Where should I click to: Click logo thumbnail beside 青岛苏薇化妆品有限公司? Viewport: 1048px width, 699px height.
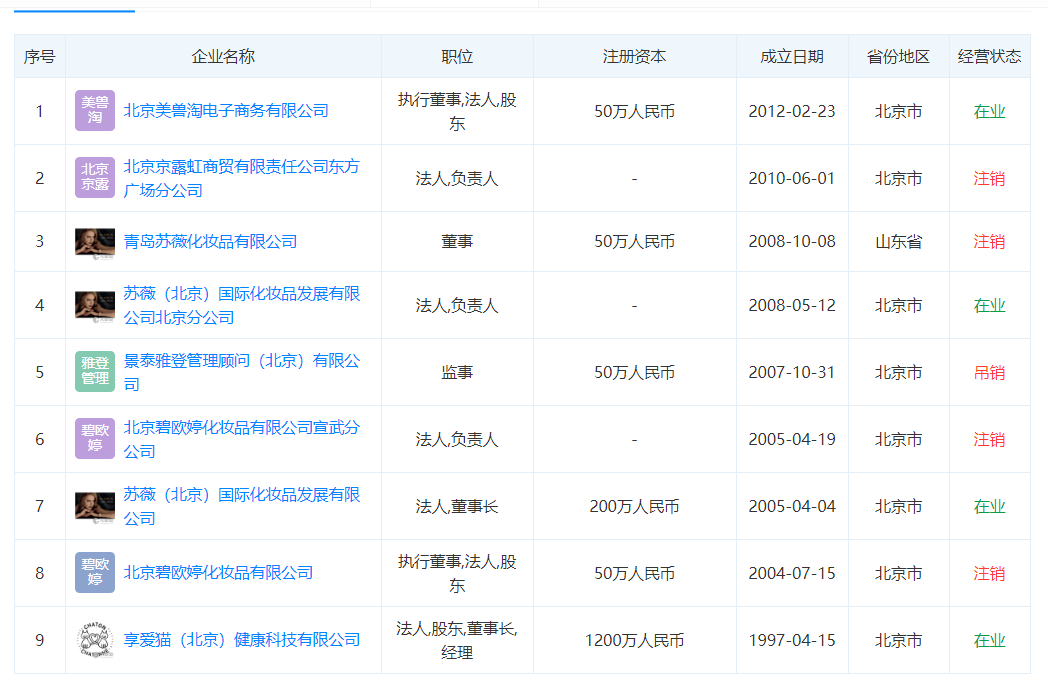(95, 242)
